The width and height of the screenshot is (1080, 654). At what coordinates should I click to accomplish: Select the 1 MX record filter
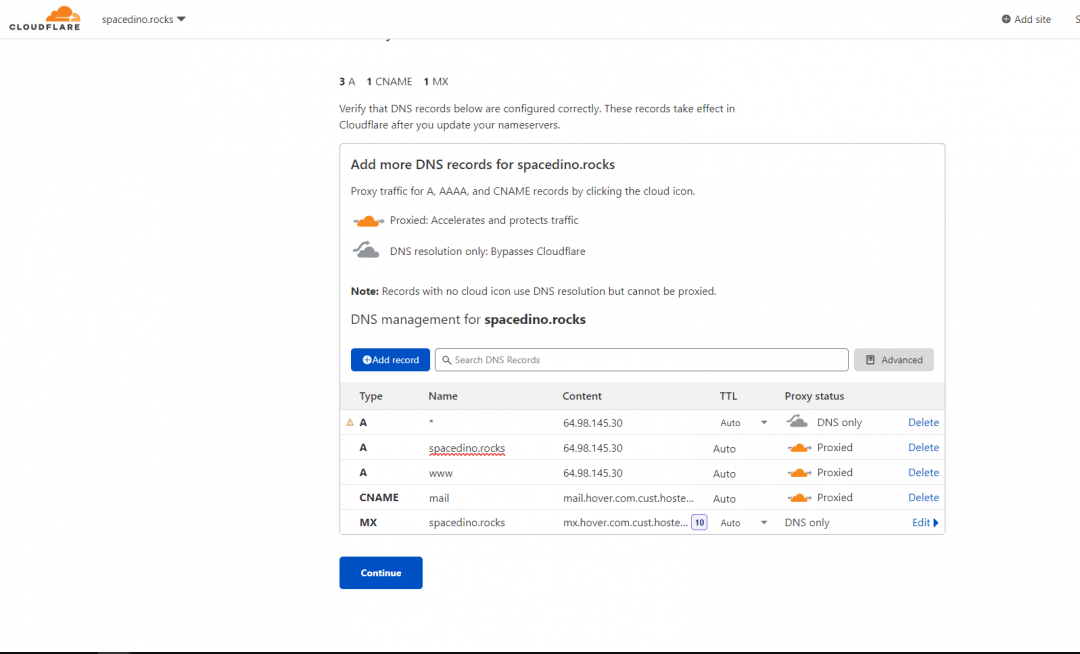pyautogui.click(x=437, y=81)
